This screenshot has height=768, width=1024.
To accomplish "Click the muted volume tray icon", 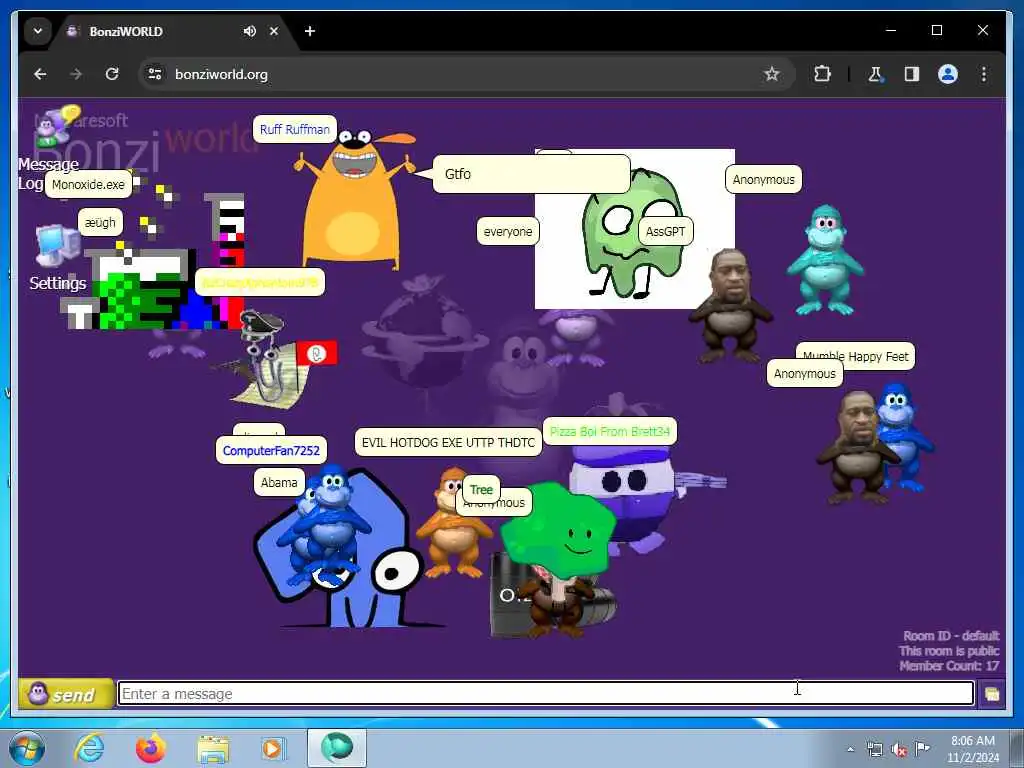I will pos(899,749).
